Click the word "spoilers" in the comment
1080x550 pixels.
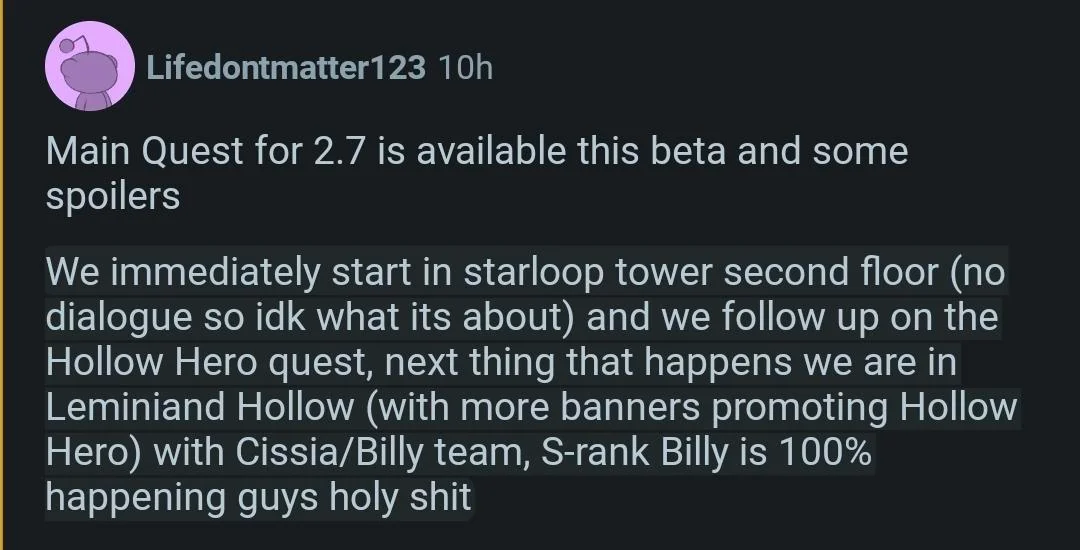tap(112, 196)
